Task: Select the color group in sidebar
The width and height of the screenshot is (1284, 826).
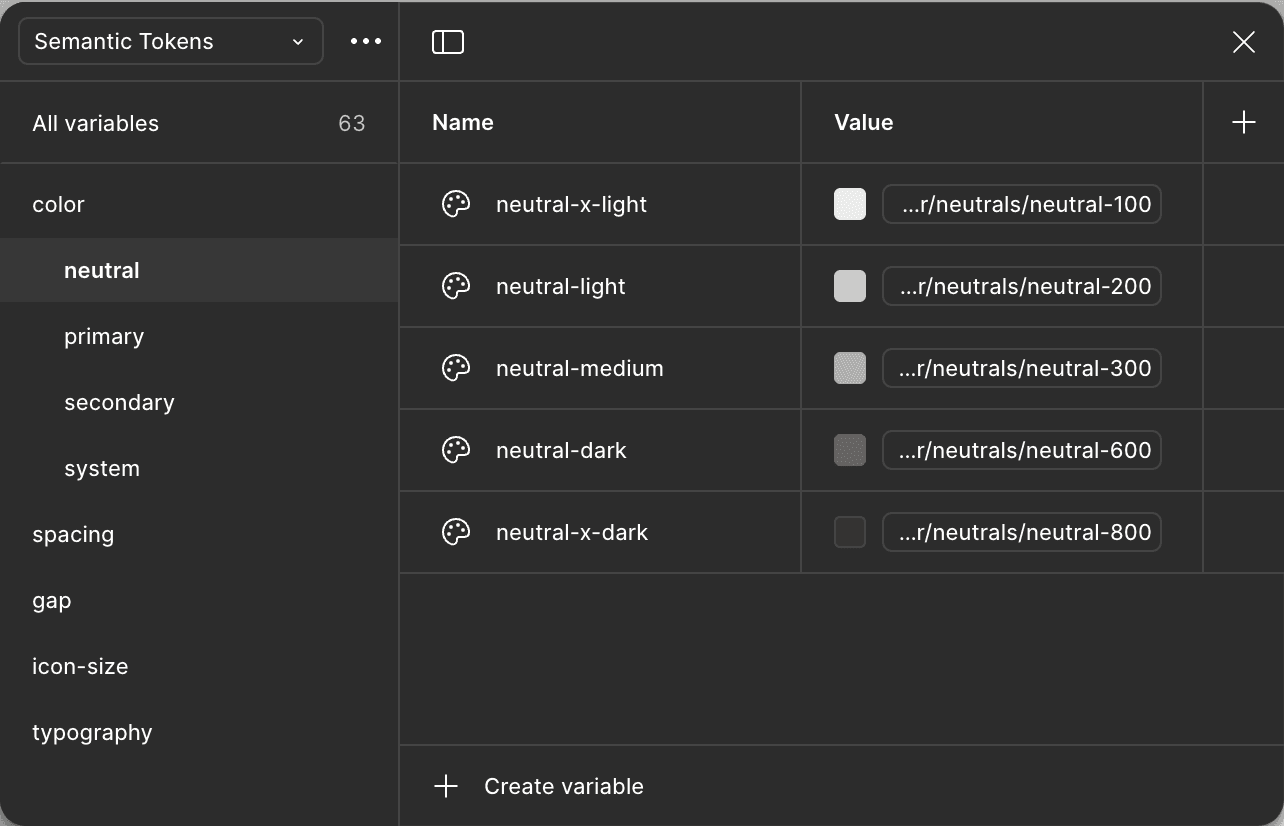Action: (58, 204)
